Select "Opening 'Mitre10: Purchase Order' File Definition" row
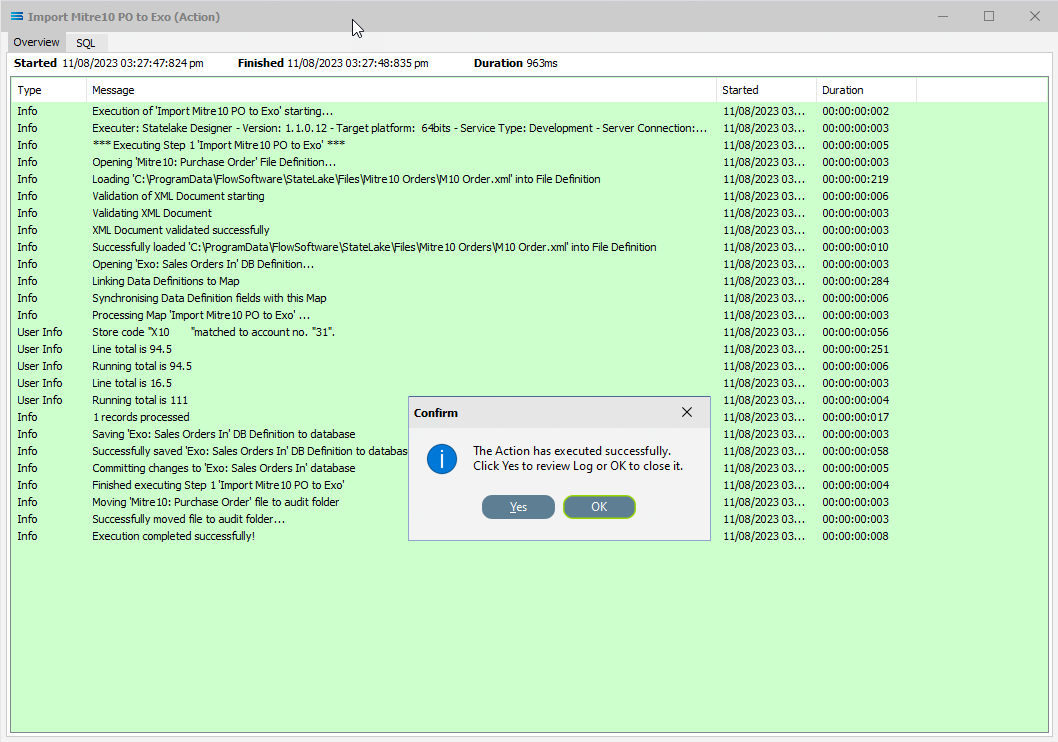The width and height of the screenshot is (1058, 742). (529, 162)
